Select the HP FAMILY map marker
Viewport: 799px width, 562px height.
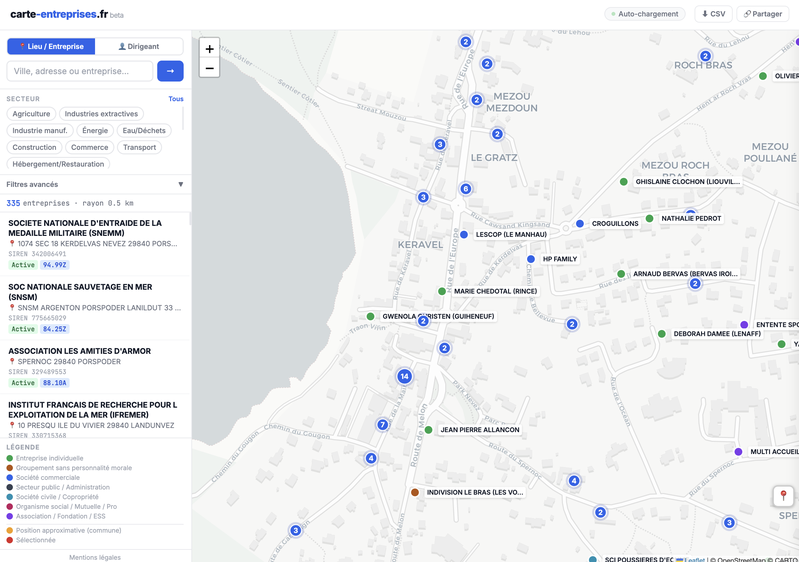[x=531, y=259]
